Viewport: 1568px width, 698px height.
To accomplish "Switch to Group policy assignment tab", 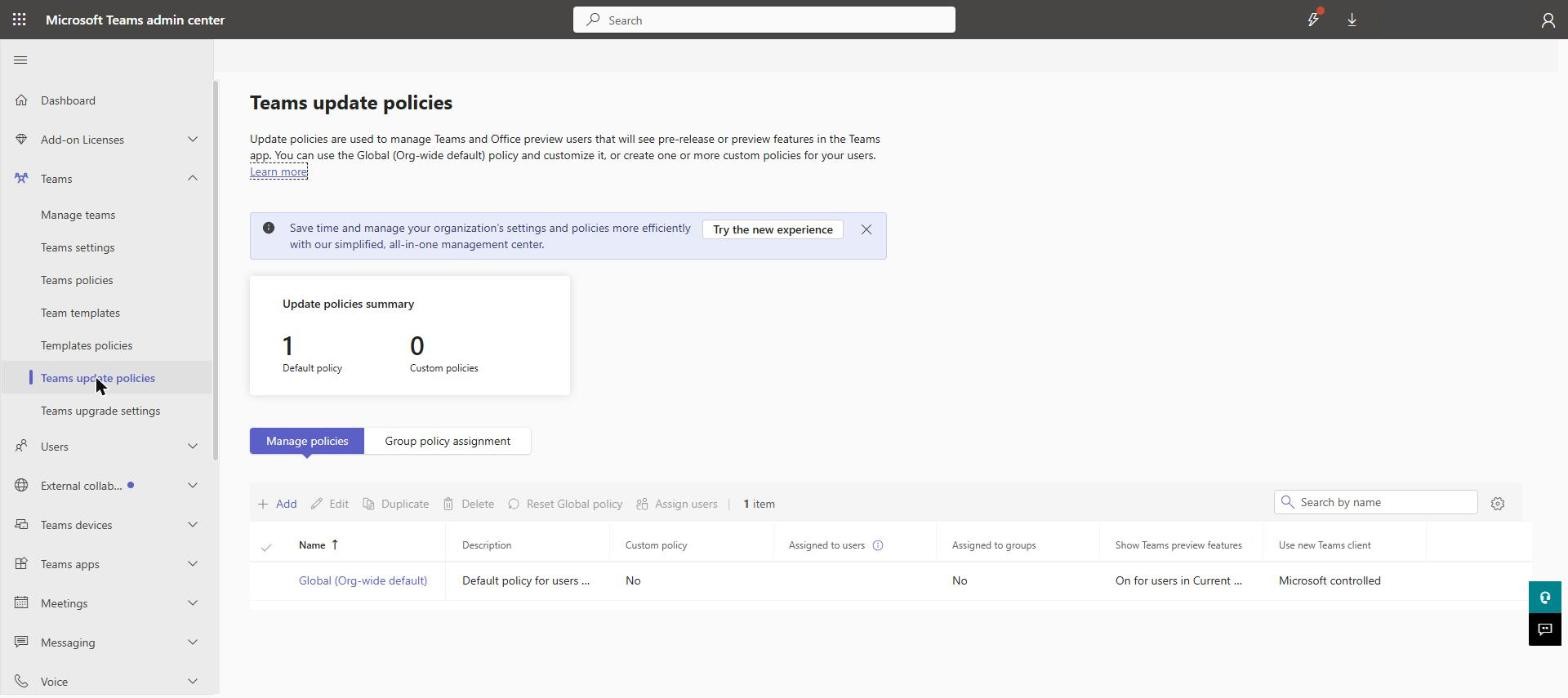I will click(447, 441).
